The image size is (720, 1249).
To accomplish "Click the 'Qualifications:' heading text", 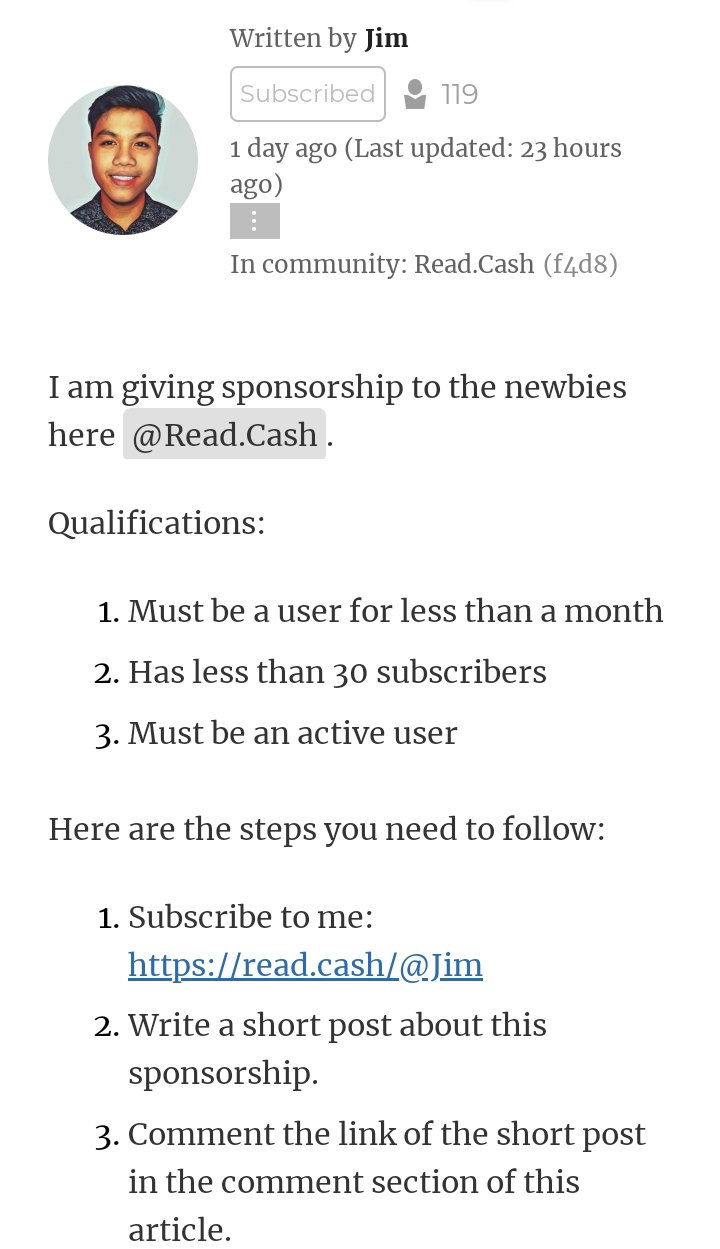I will pos(157,523).
